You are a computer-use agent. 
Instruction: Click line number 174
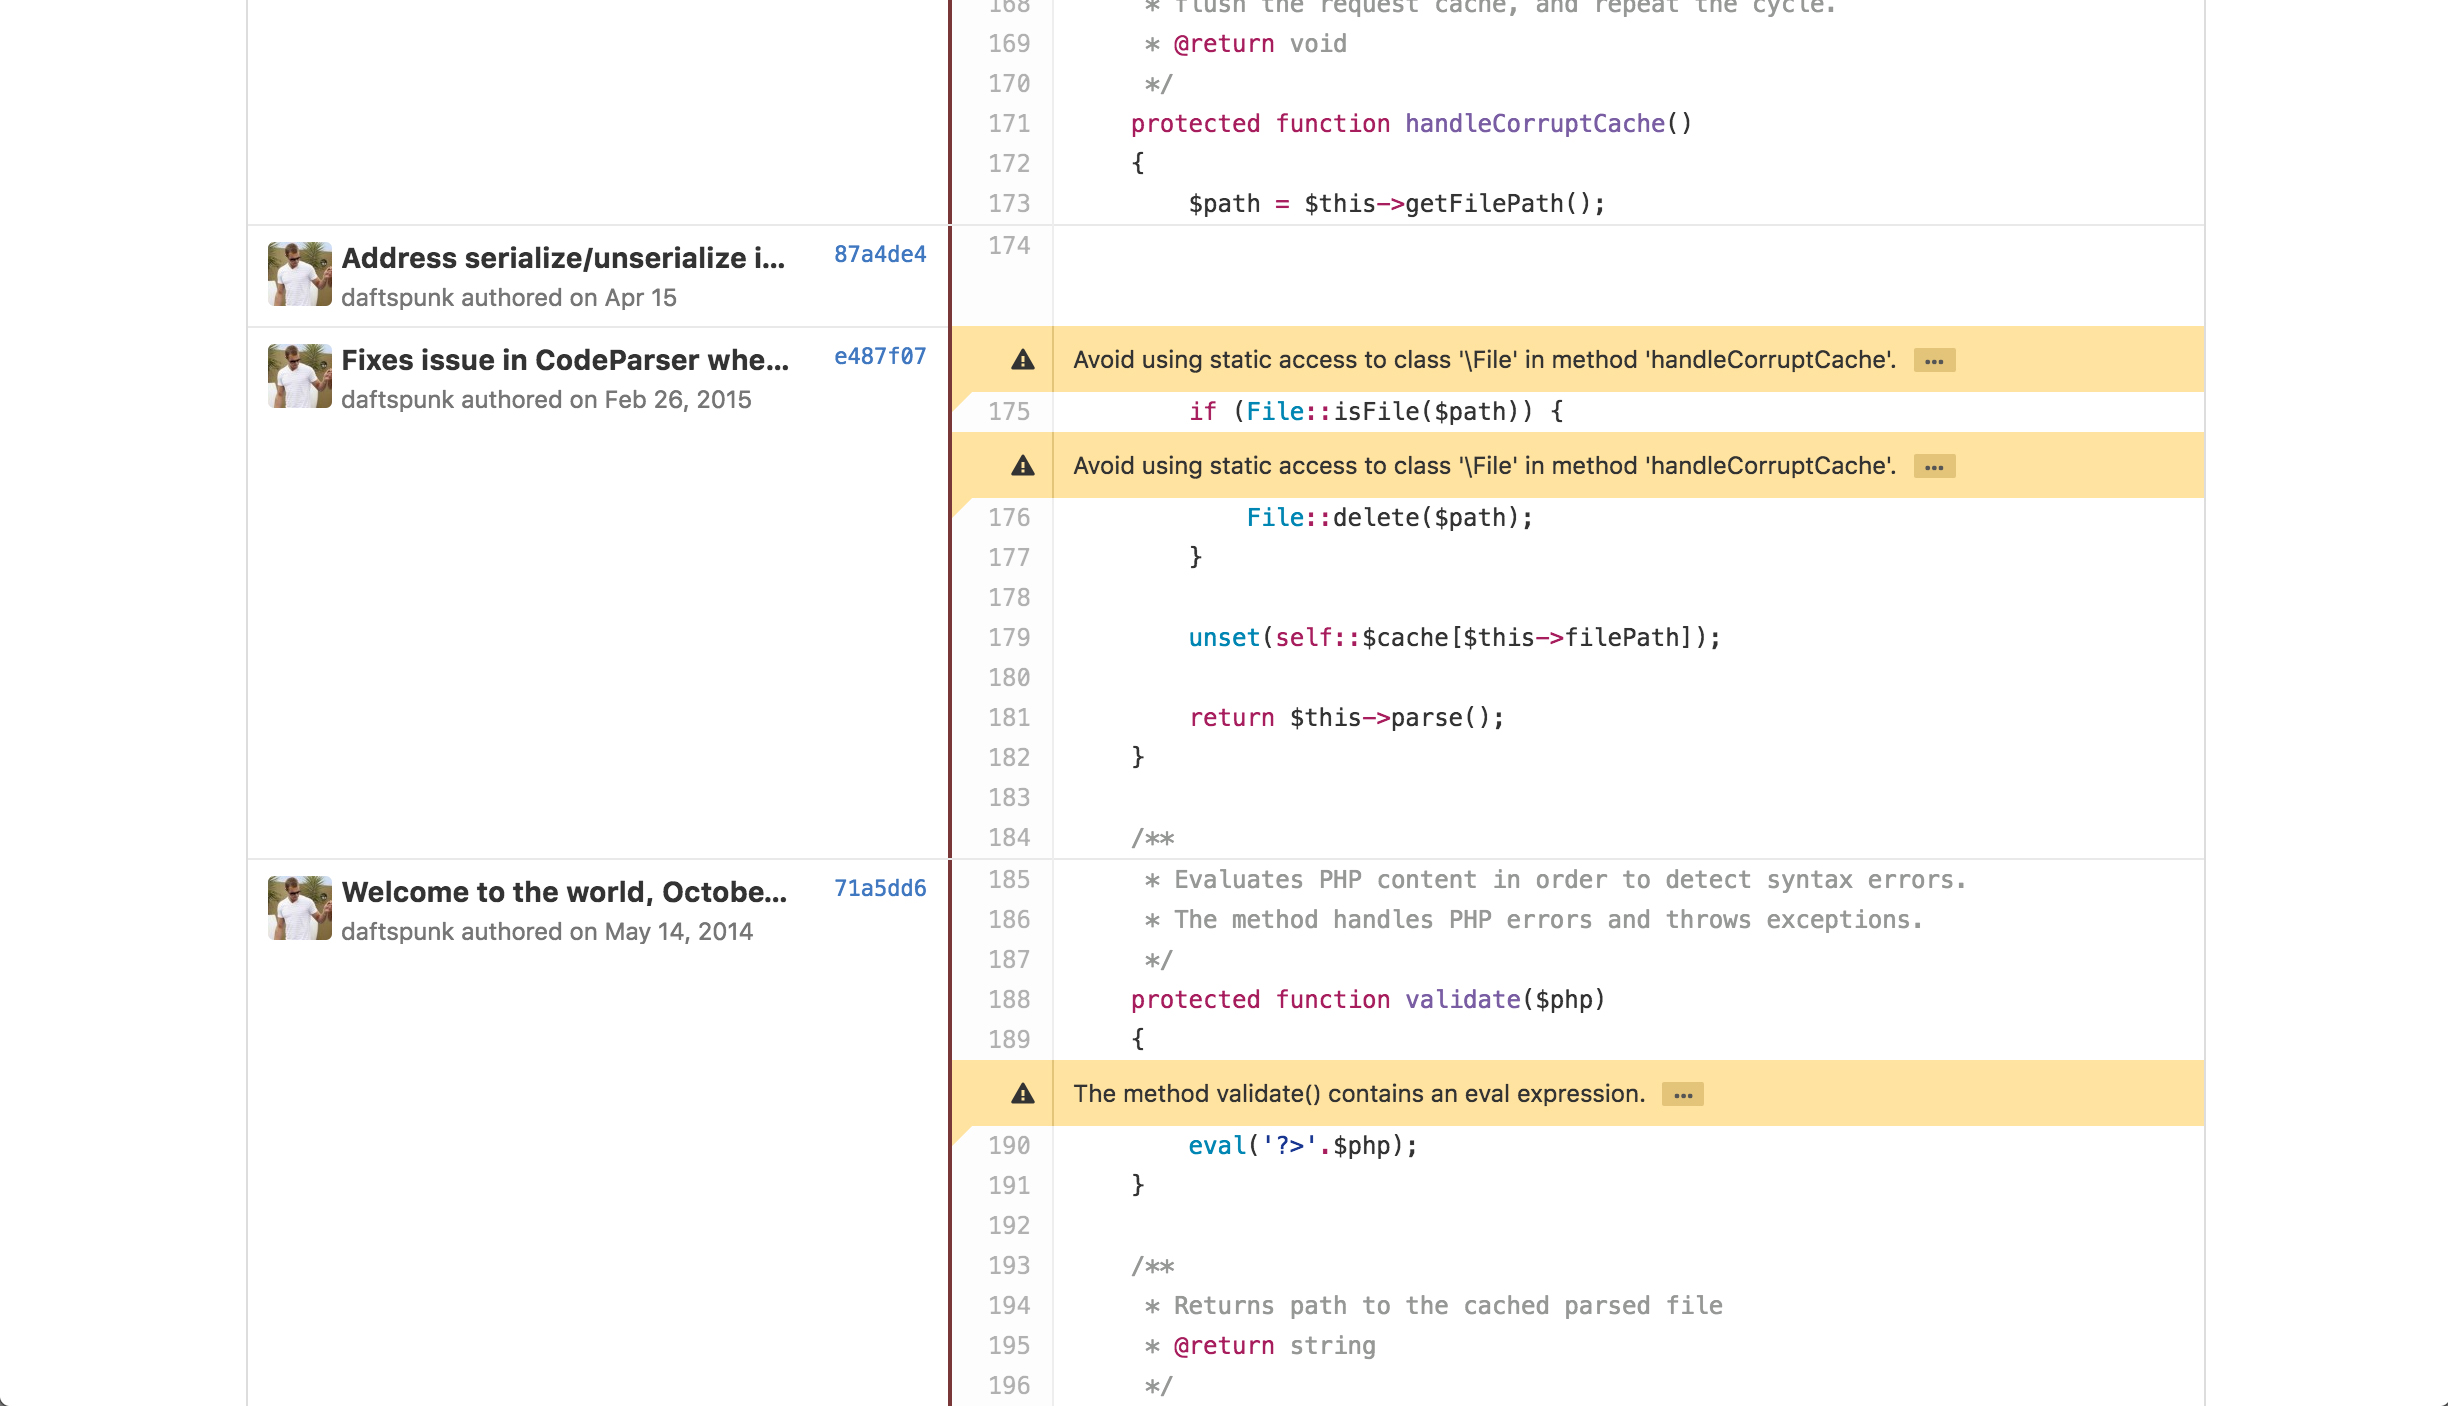1009,246
